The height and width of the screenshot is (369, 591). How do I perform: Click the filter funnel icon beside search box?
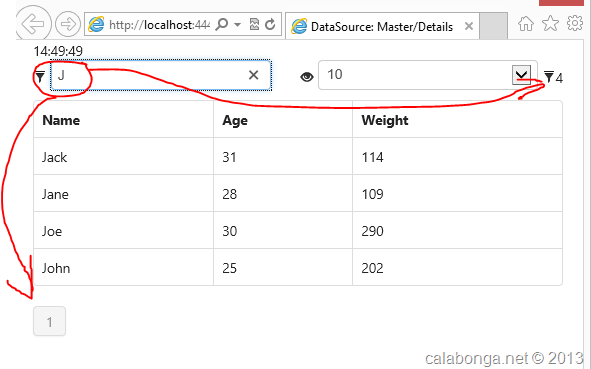tap(40, 77)
